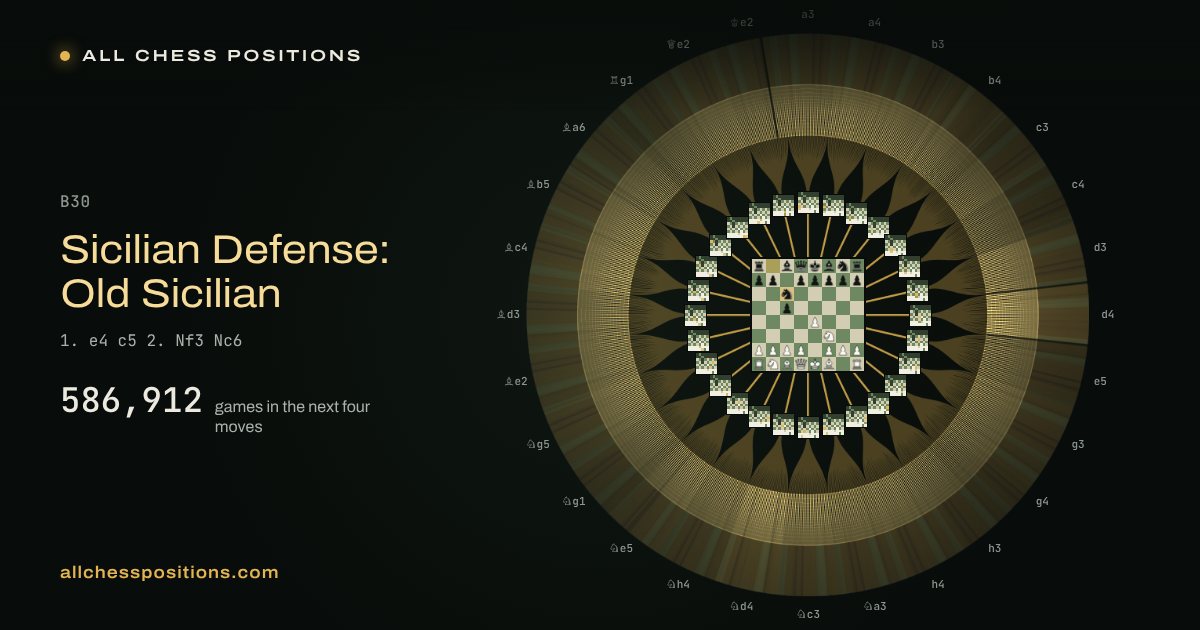The height and width of the screenshot is (630, 1200).
Task: Click the g4 pawn move label
Action: (x=1042, y=501)
